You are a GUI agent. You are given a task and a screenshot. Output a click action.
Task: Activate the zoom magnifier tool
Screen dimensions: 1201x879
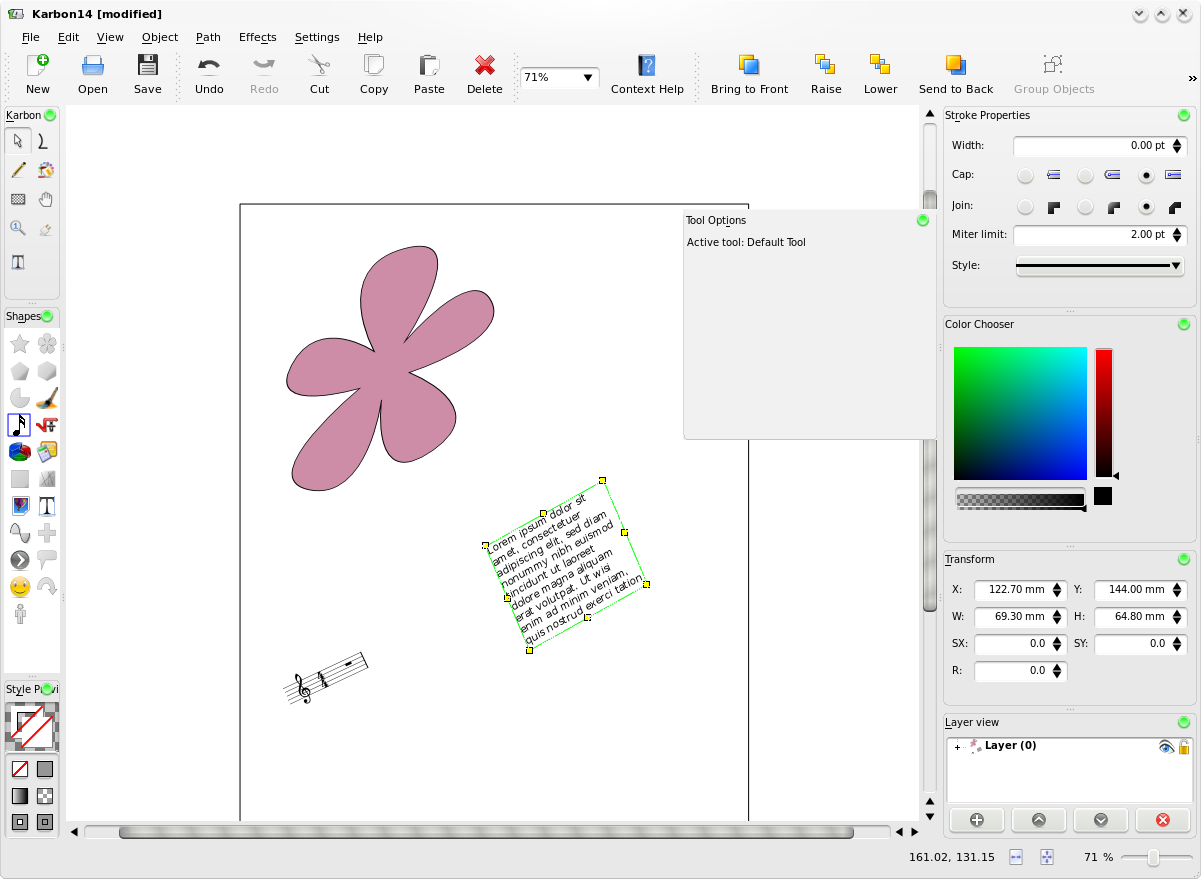(x=18, y=229)
